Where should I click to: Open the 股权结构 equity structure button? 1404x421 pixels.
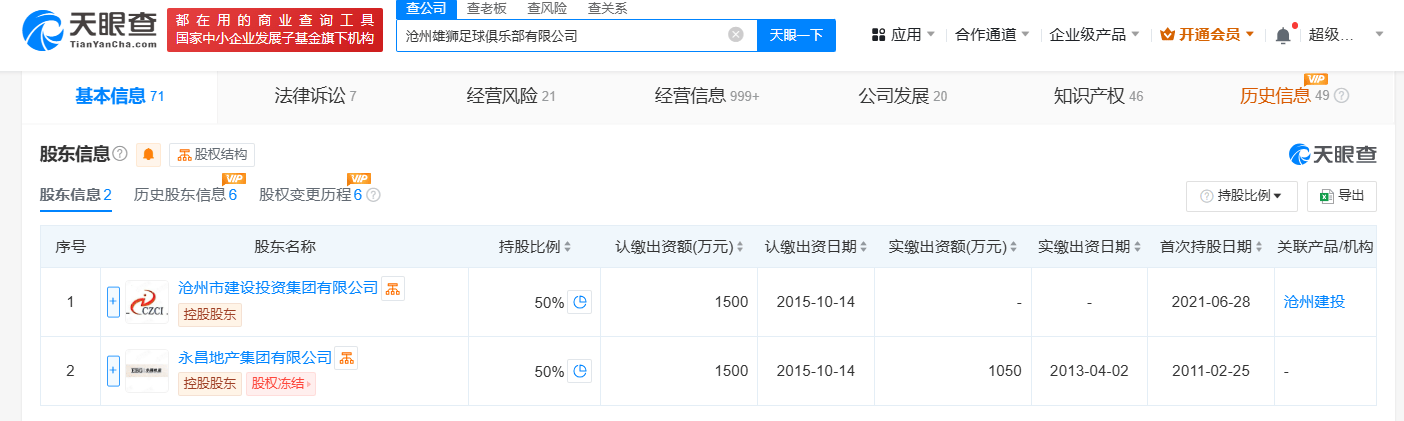(212, 154)
